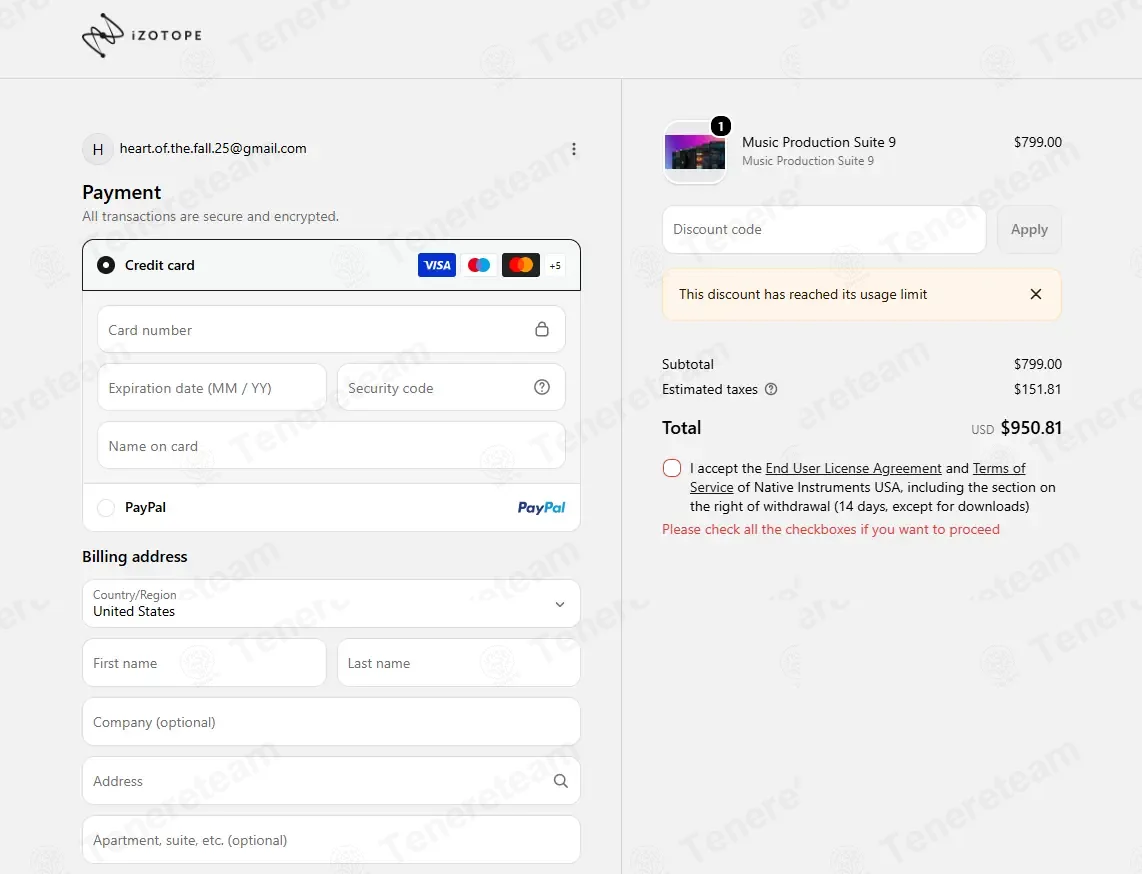The image size is (1142, 874).
Task: Click the quantity badge showing 1
Action: (x=720, y=126)
